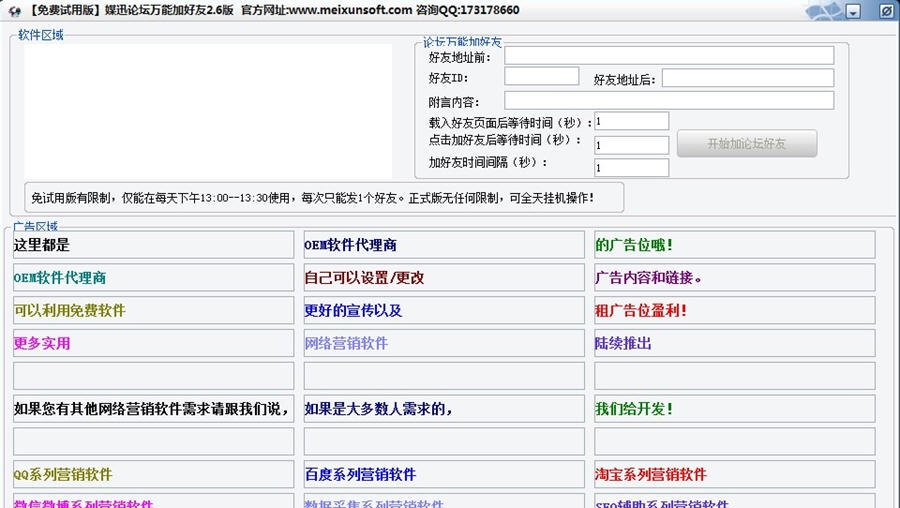Open the dark blue OEM软件代理商 ad
This screenshot has width=900, height=508.
(x=444, y=245)
